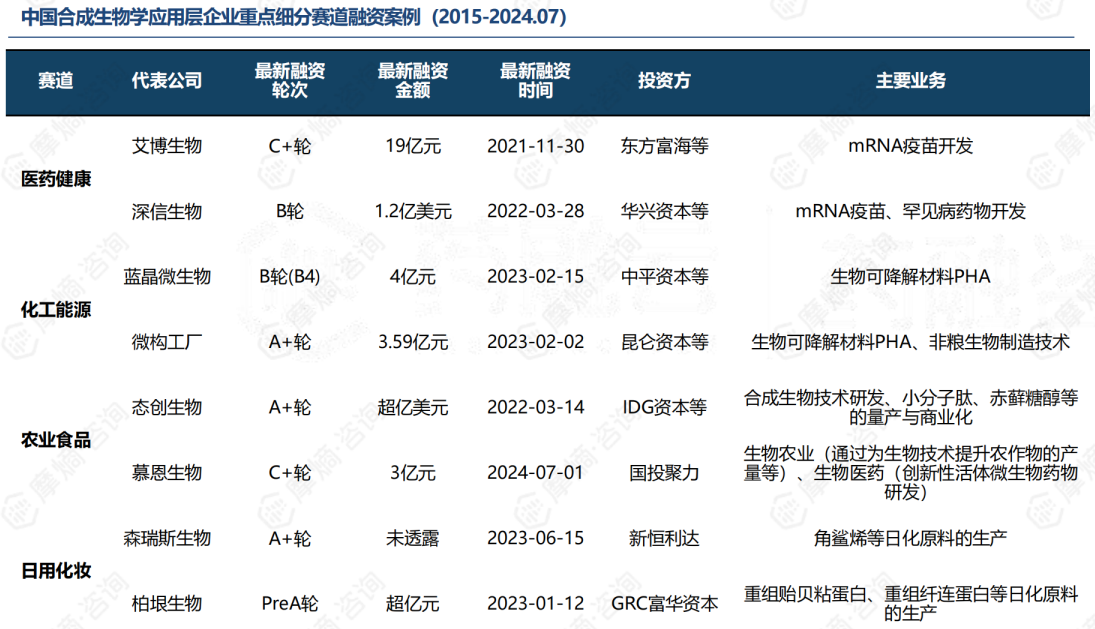Click the 超亿美元 amount cell
Viewport: 1095px width, 629px height.
413,407
